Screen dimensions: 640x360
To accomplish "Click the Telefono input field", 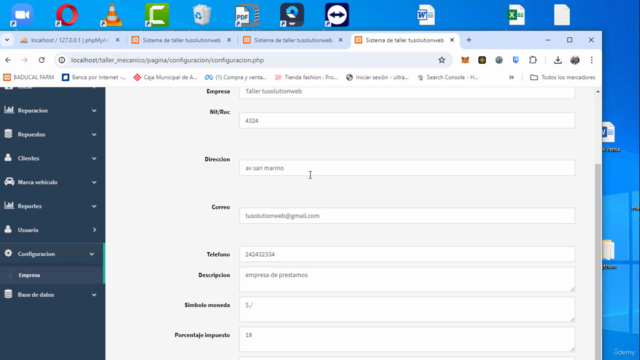I will pos(407,254).
